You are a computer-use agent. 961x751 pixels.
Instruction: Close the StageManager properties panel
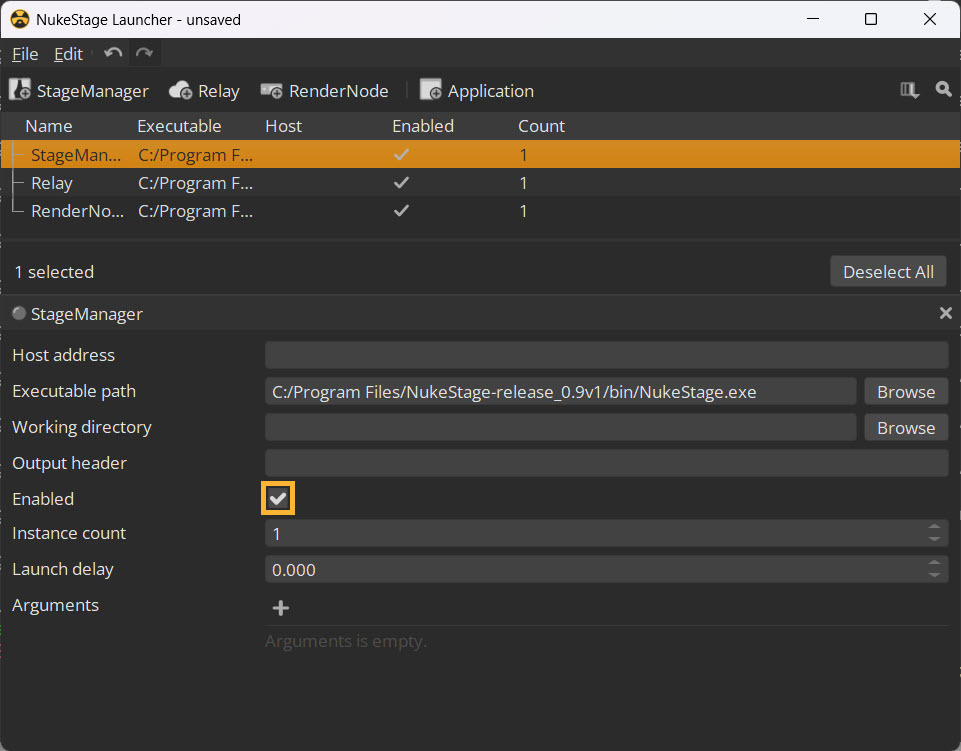[x=945, y=314]
